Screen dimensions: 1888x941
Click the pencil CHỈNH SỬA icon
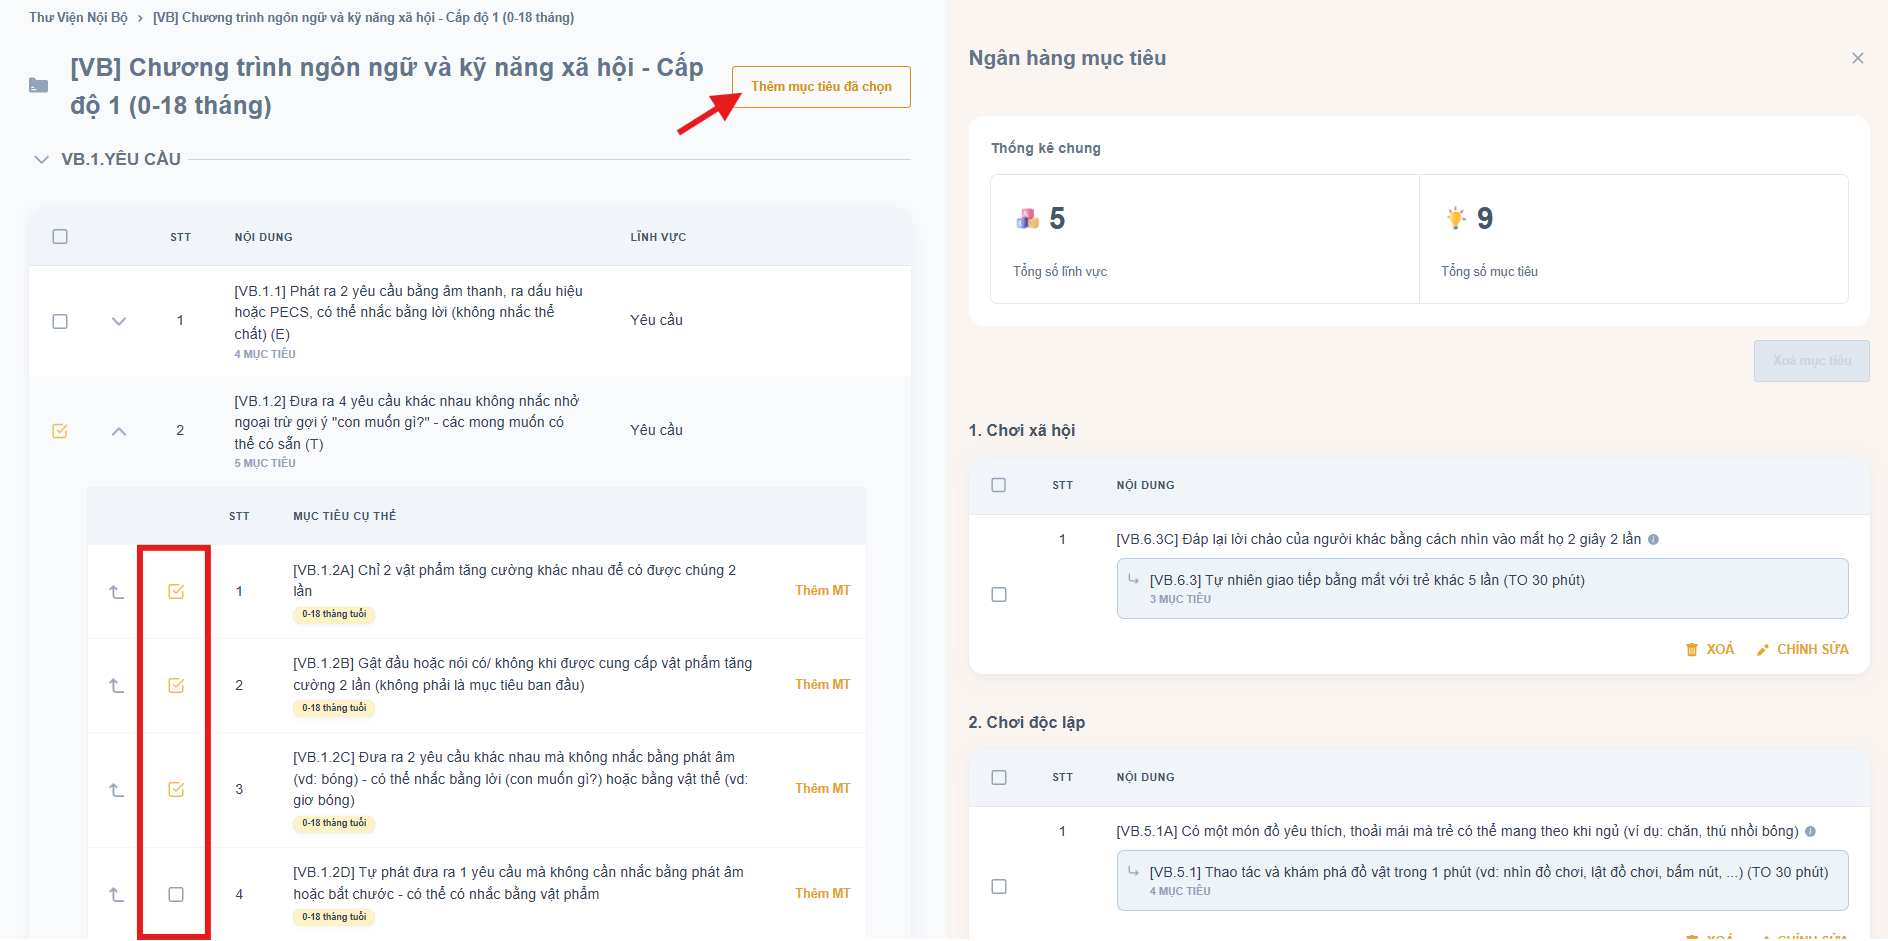pos(1763,650)
